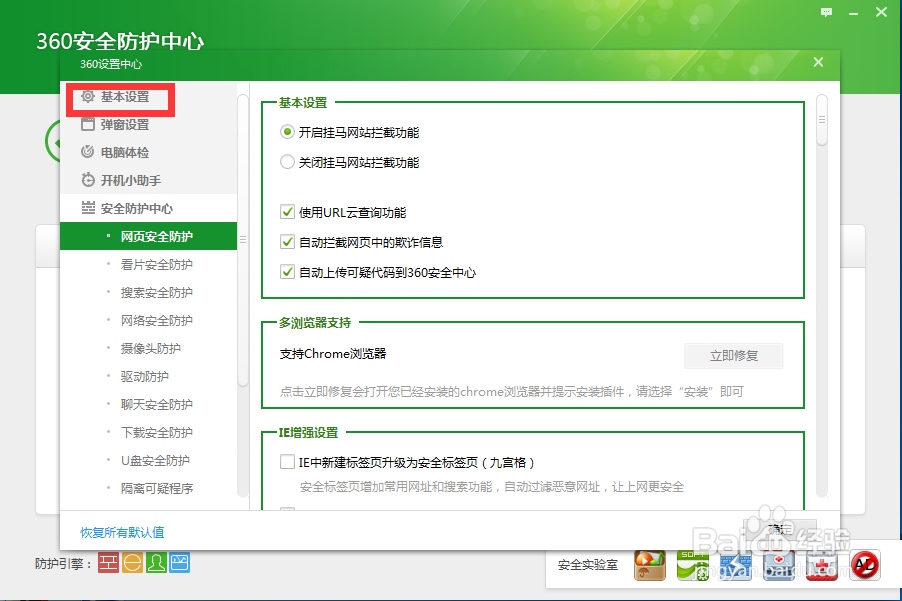Close the 360设置中心 dialog
902x601 pixels.
[818, 62]
